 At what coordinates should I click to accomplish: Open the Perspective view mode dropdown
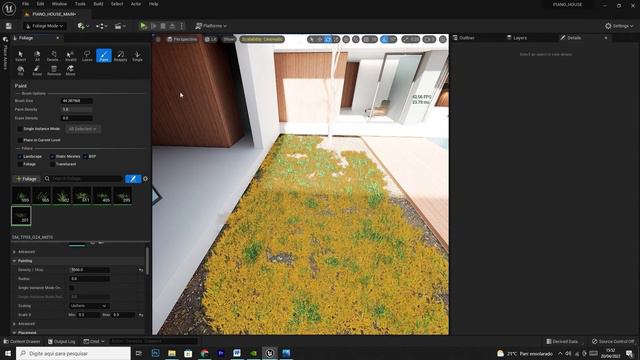tap(182, 39)
